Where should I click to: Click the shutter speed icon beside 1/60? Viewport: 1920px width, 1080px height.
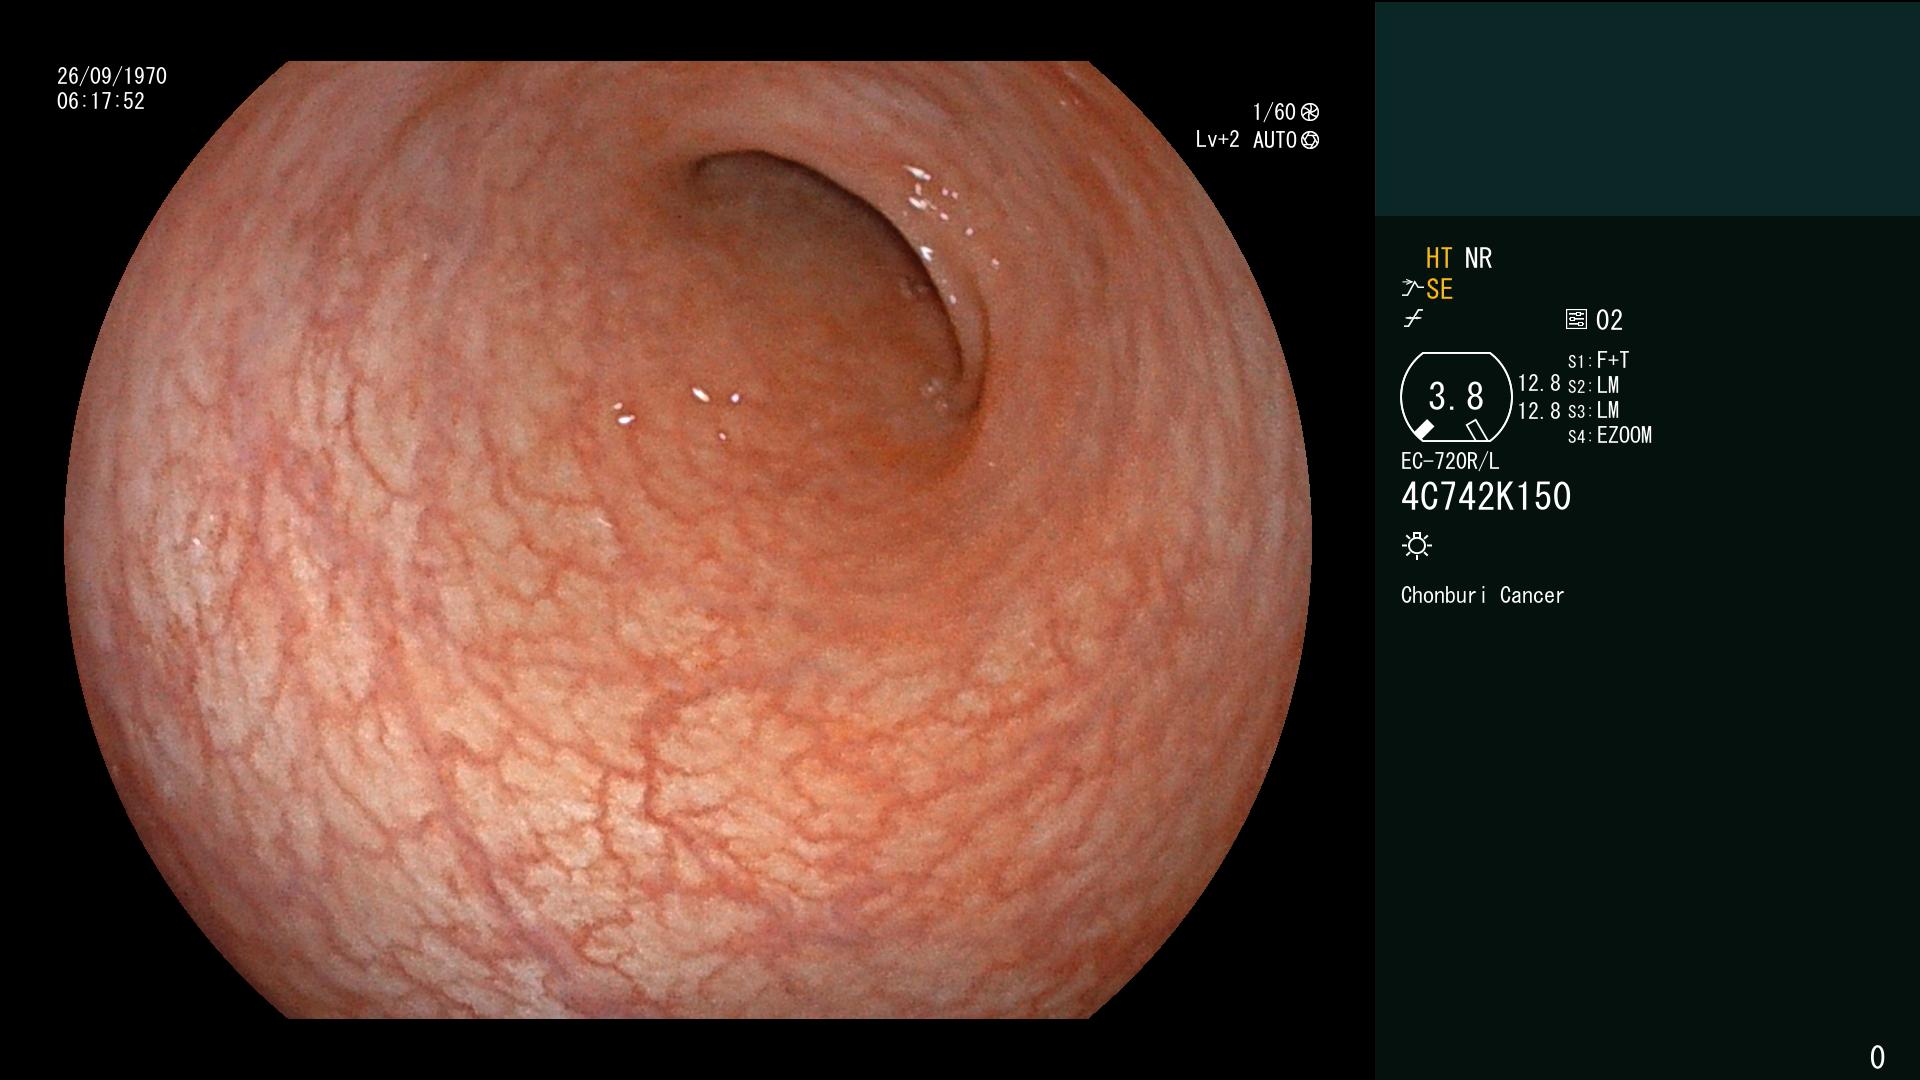(x=1310, y=112)
